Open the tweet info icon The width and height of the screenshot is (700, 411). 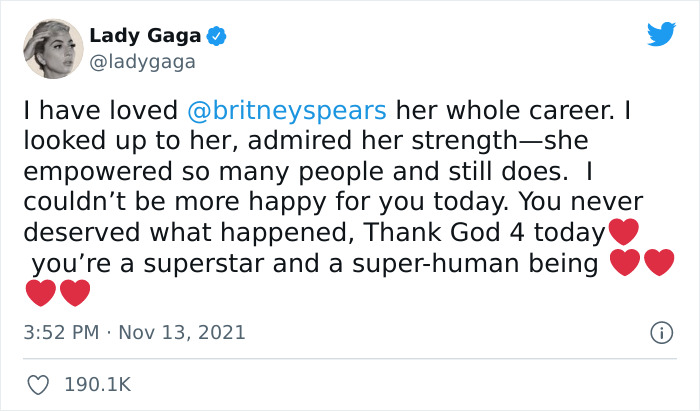tap(660, 332)
